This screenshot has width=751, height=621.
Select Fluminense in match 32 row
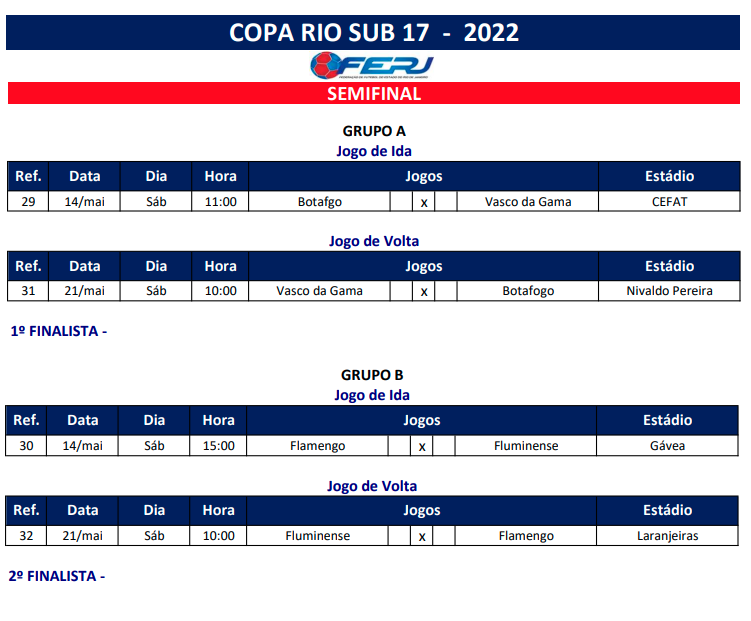(317, 536)
